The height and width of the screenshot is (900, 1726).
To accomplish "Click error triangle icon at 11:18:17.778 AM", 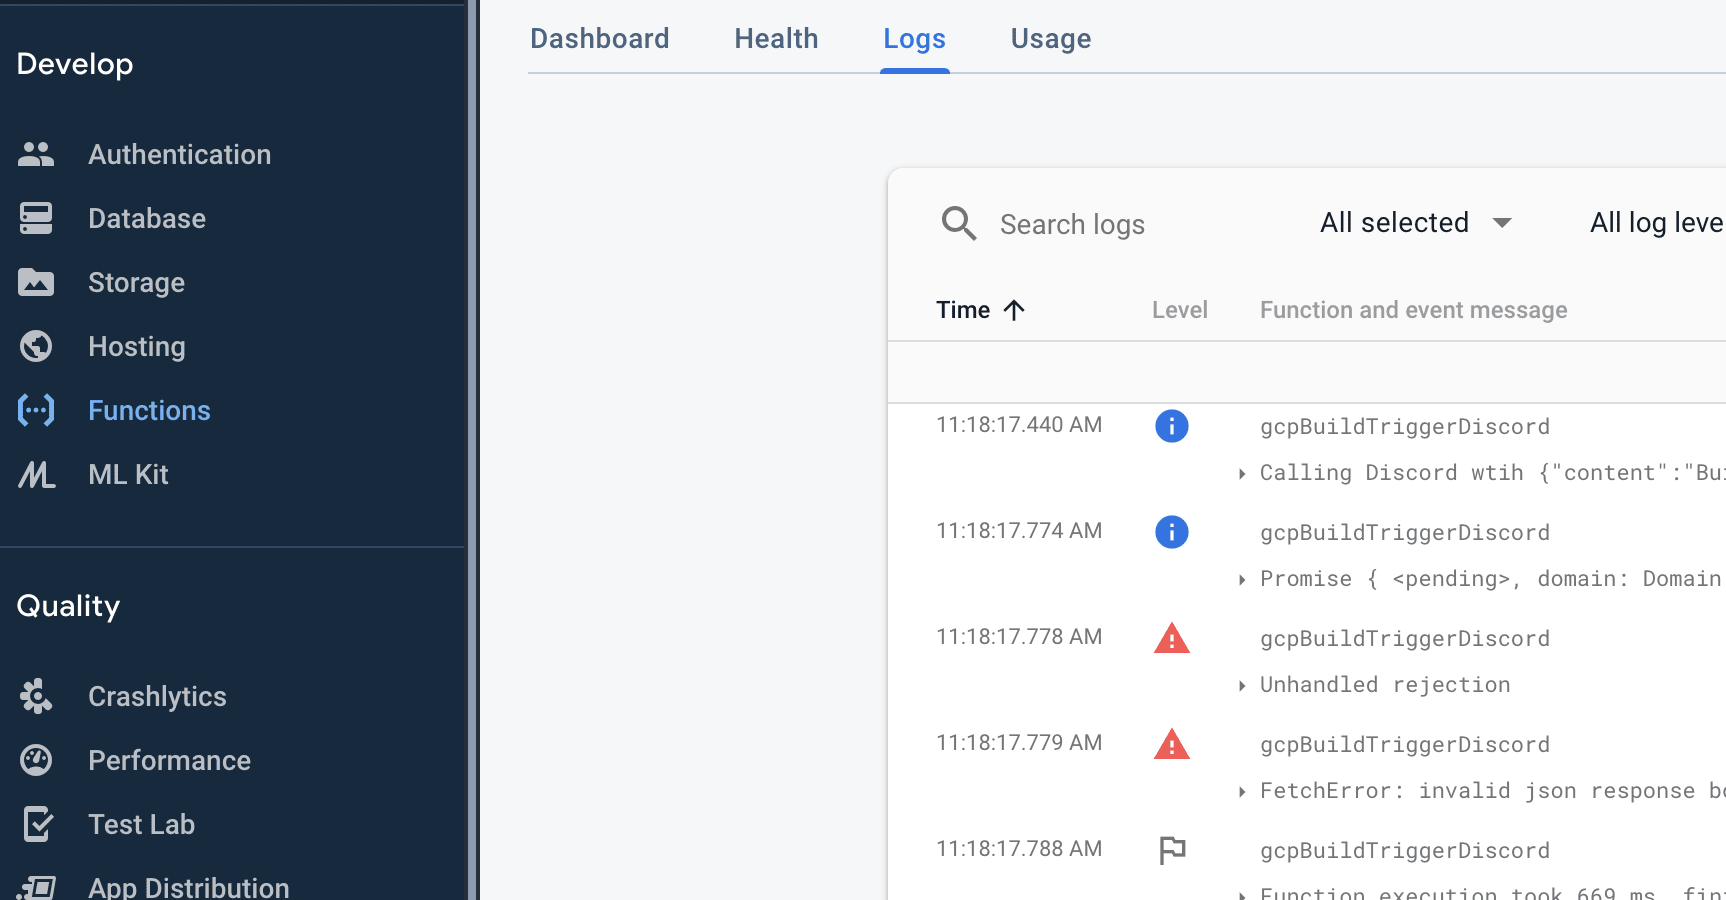I will click(x=1172, y=638).
